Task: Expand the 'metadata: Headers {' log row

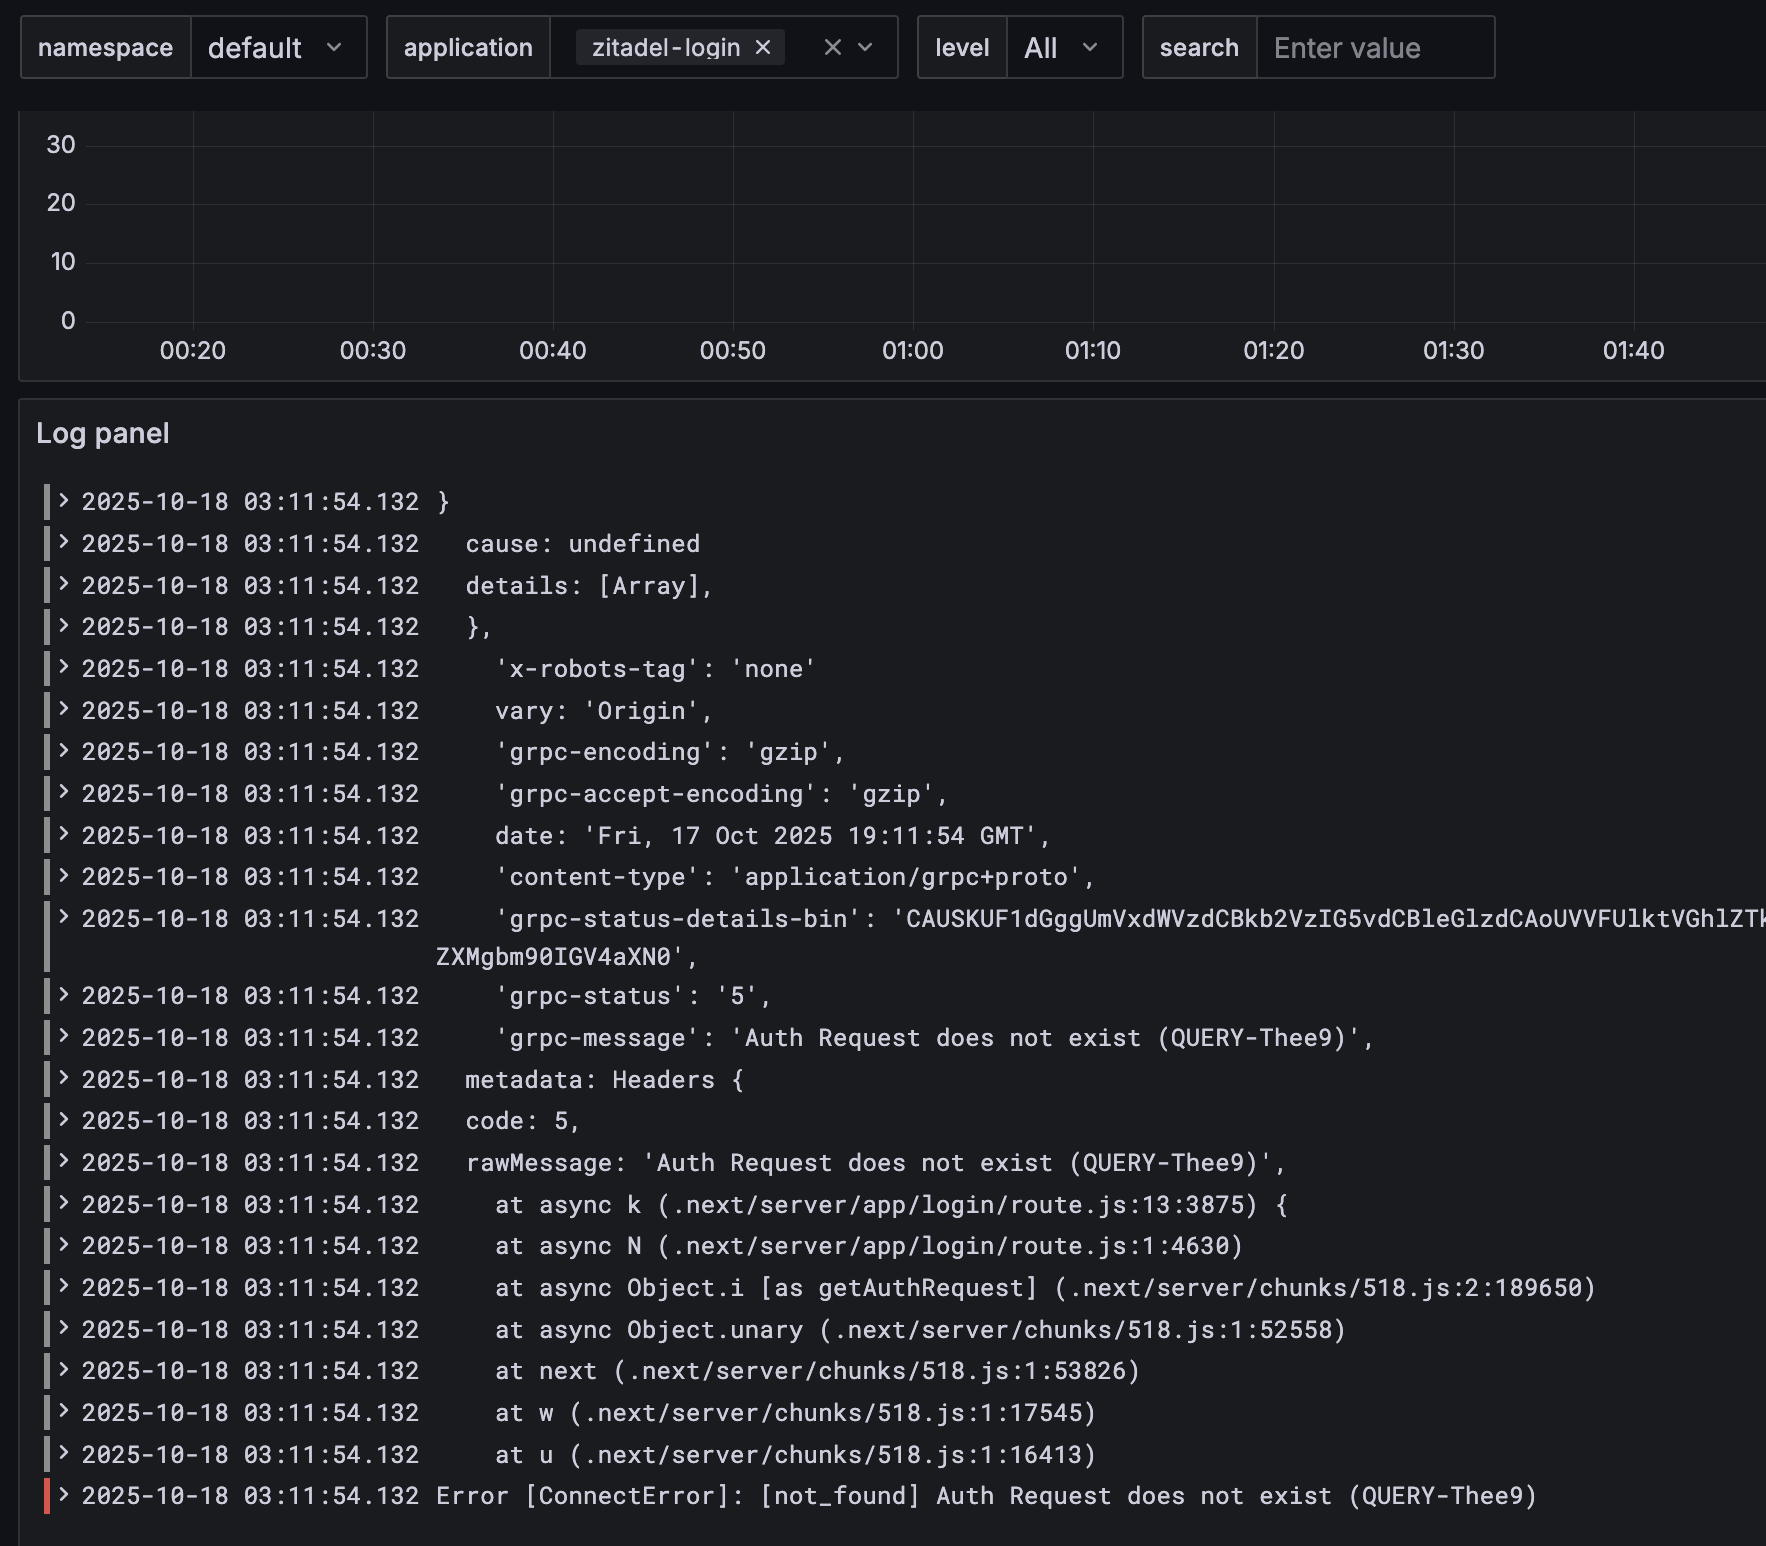Action: [64, 1078]
